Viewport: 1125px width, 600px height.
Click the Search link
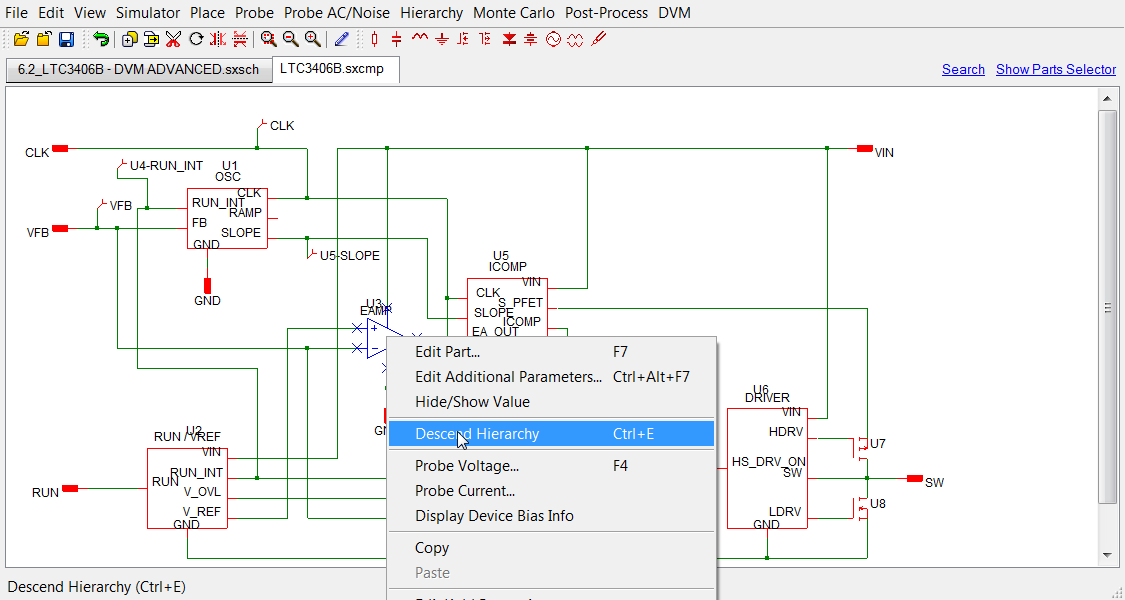tap(963, 69)
